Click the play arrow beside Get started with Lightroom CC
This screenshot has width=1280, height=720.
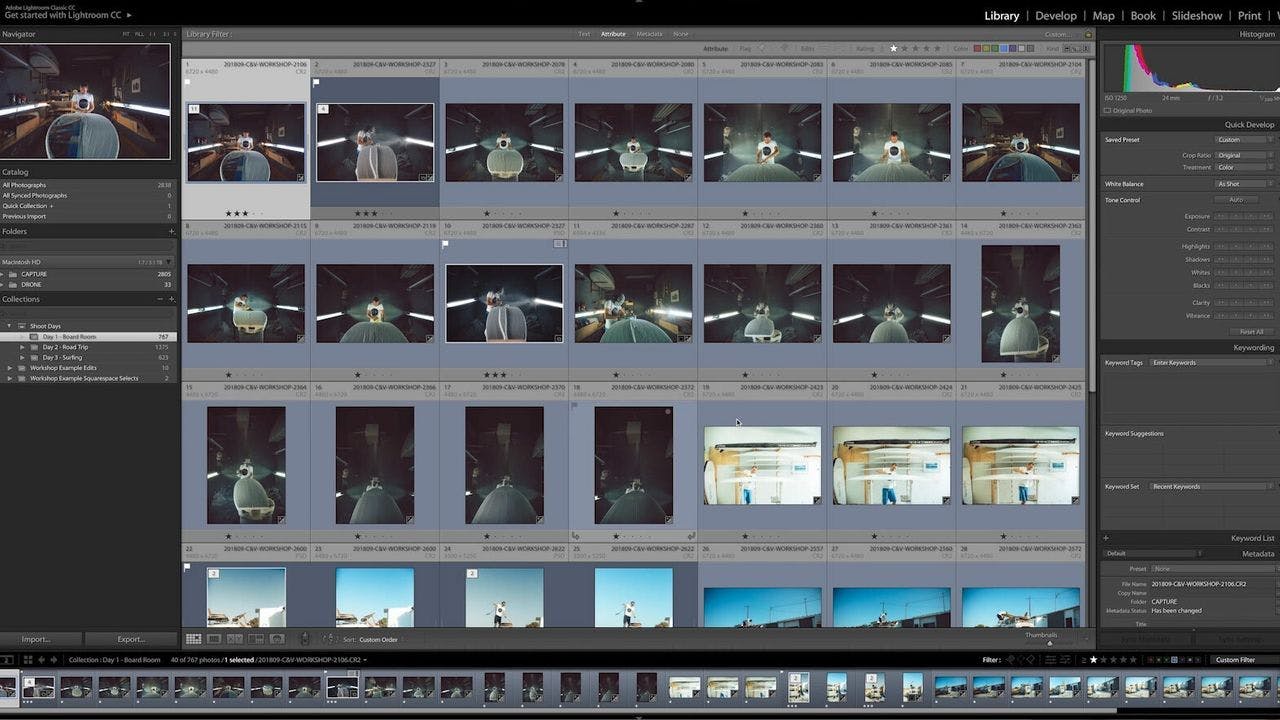[x=129, y=15]
